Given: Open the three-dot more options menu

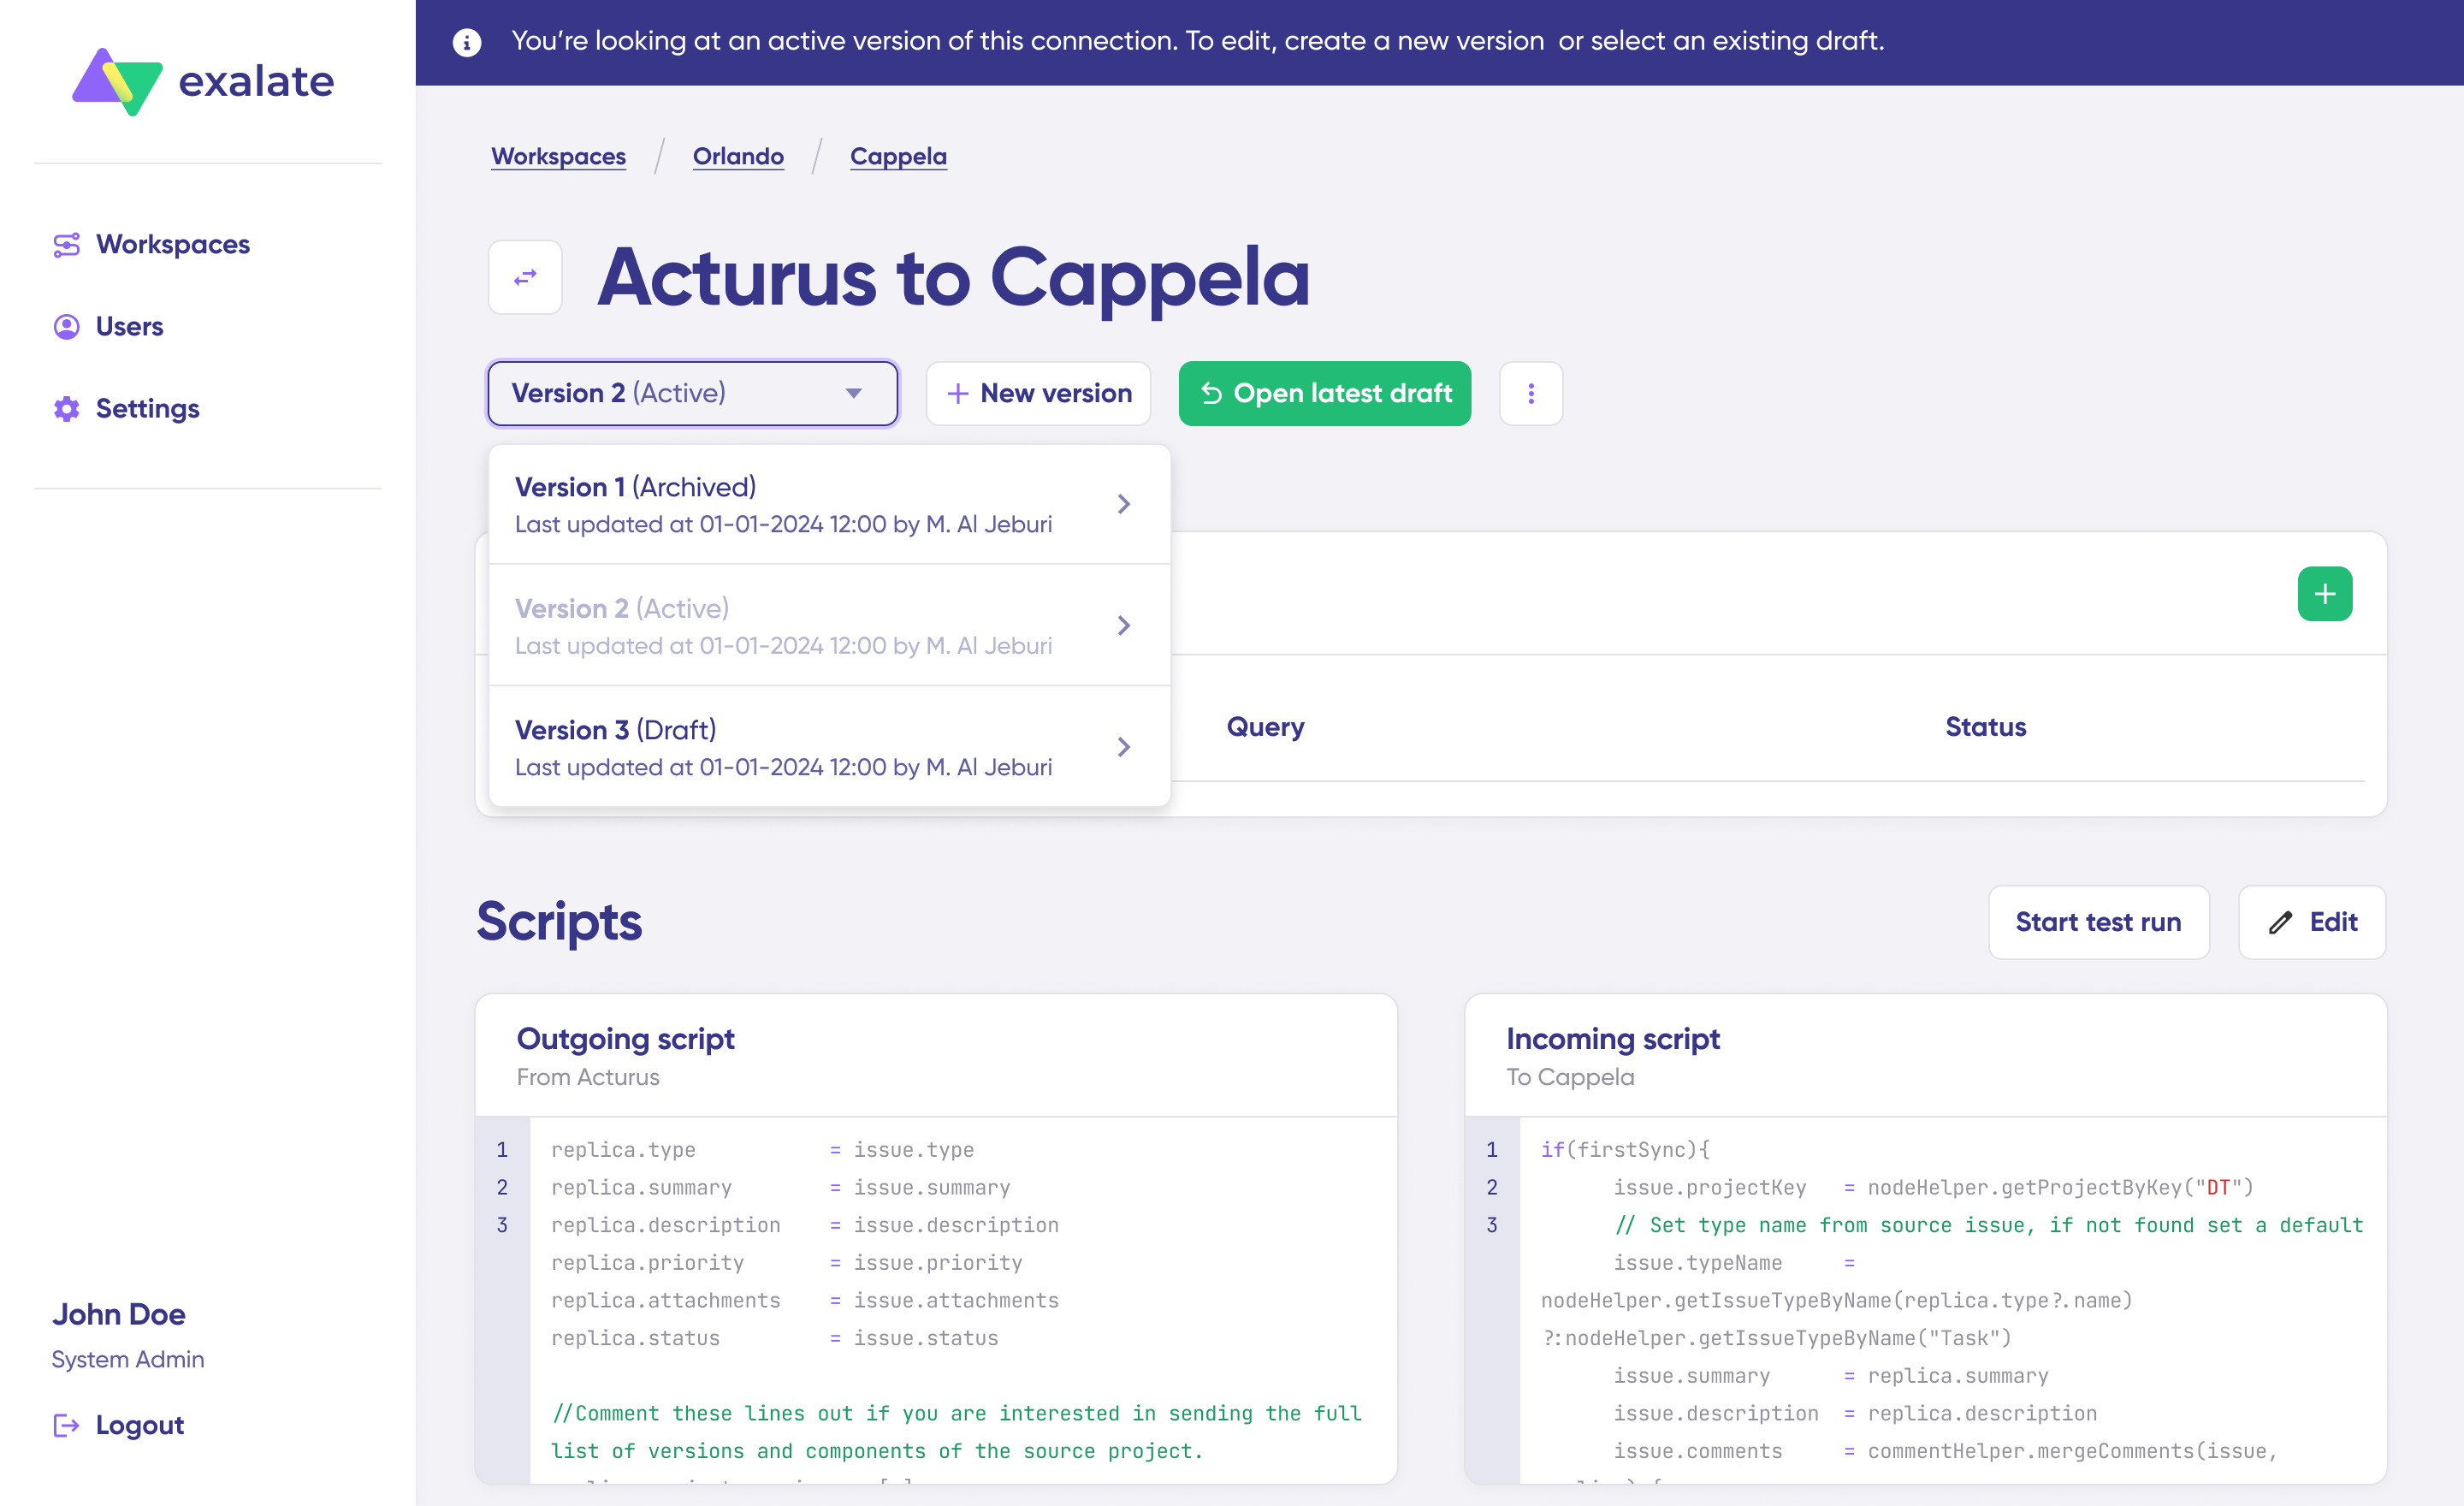Looking at the screenshot, I should point(1530,393).
